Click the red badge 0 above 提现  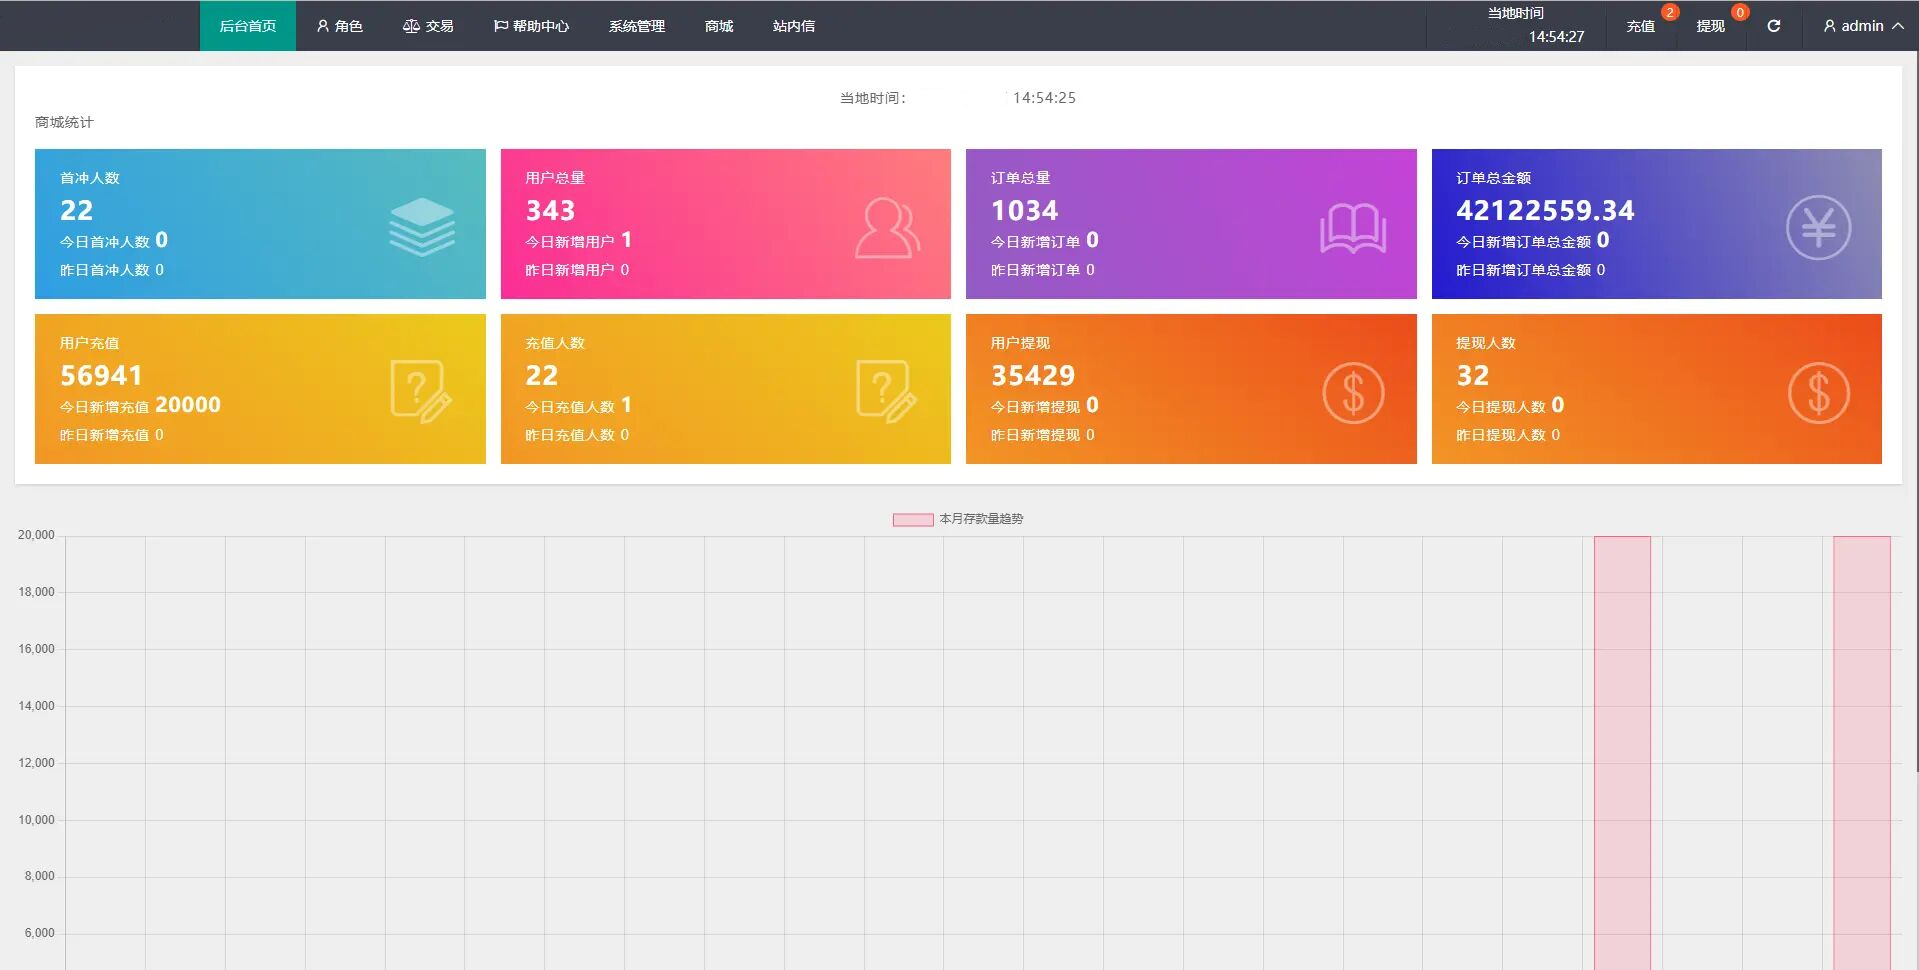(x=1740, y=12)
